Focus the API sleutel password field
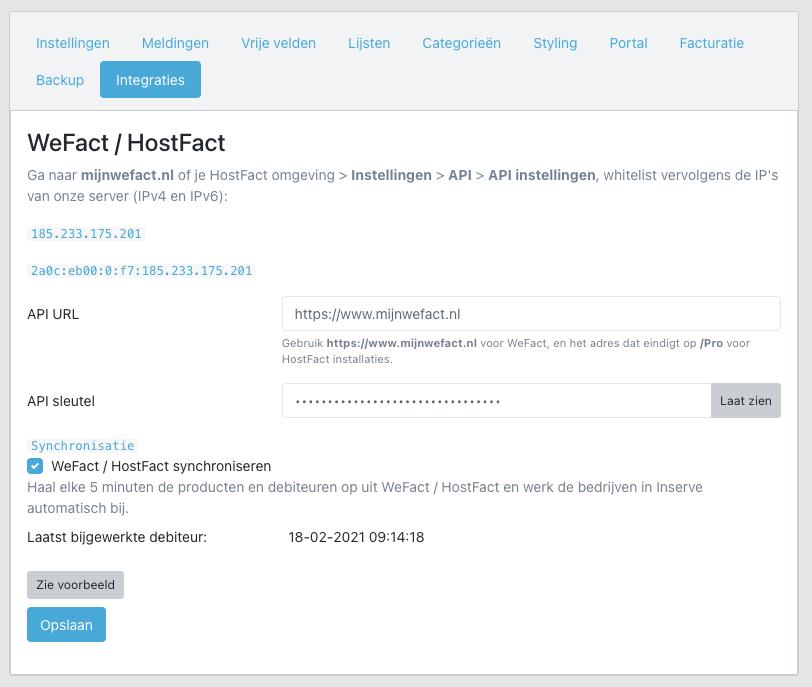 (x=497, y=401)
